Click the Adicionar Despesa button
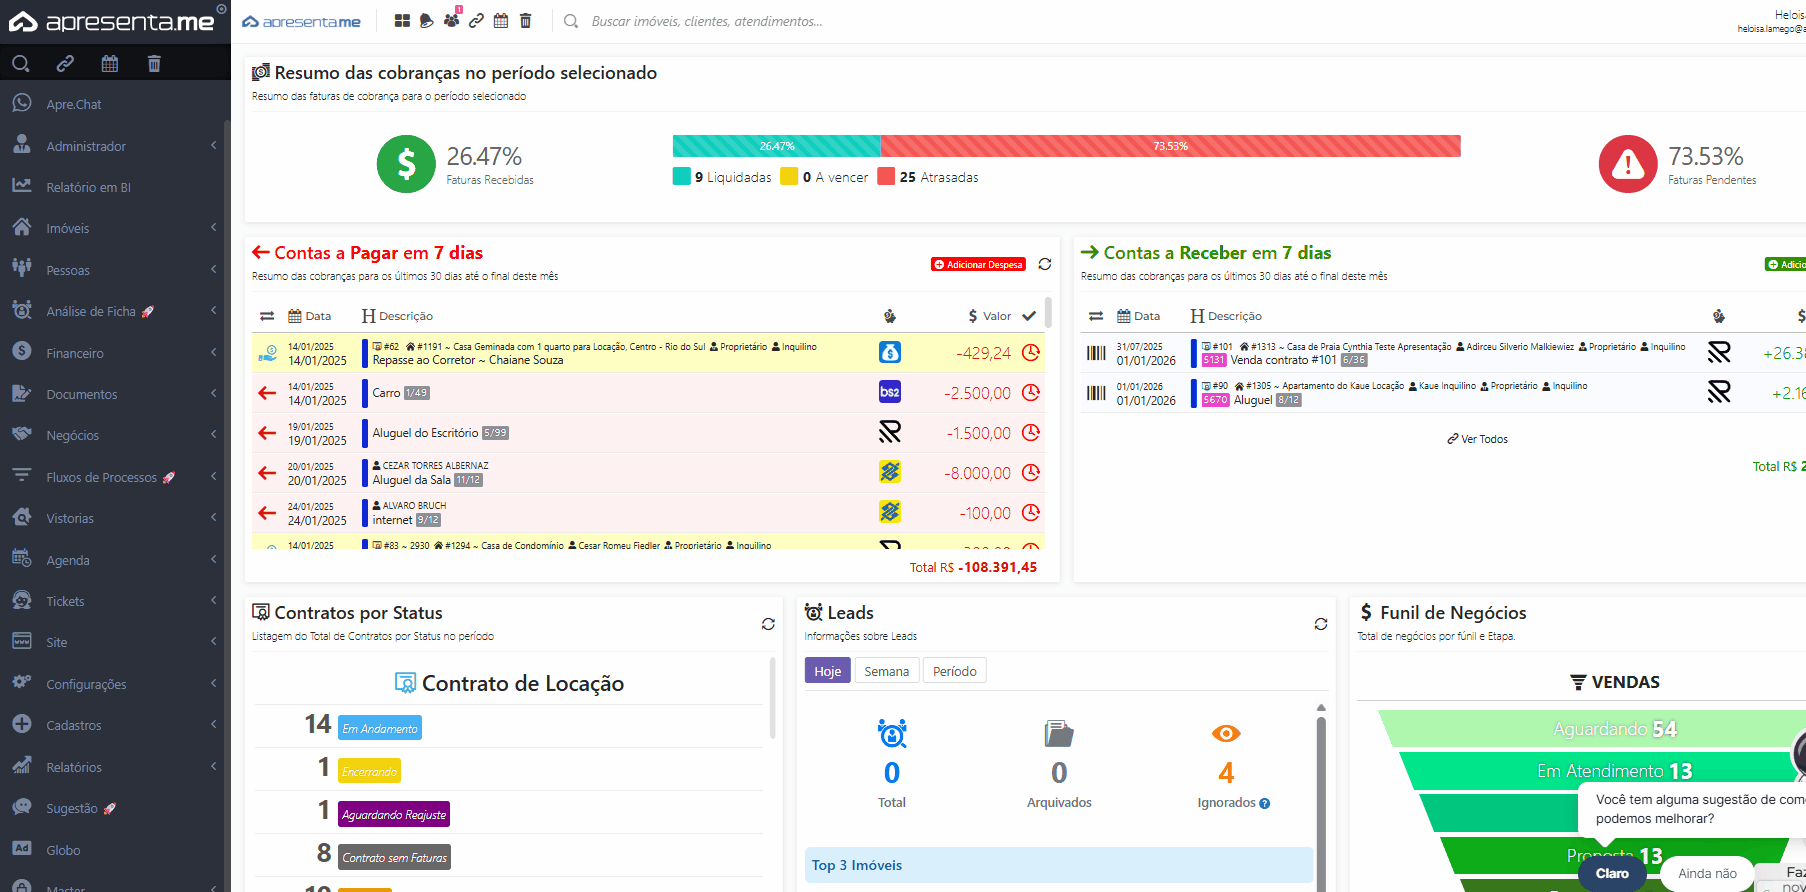The height and width of the screenshot is (892, 1806). [x=978, y=265]
